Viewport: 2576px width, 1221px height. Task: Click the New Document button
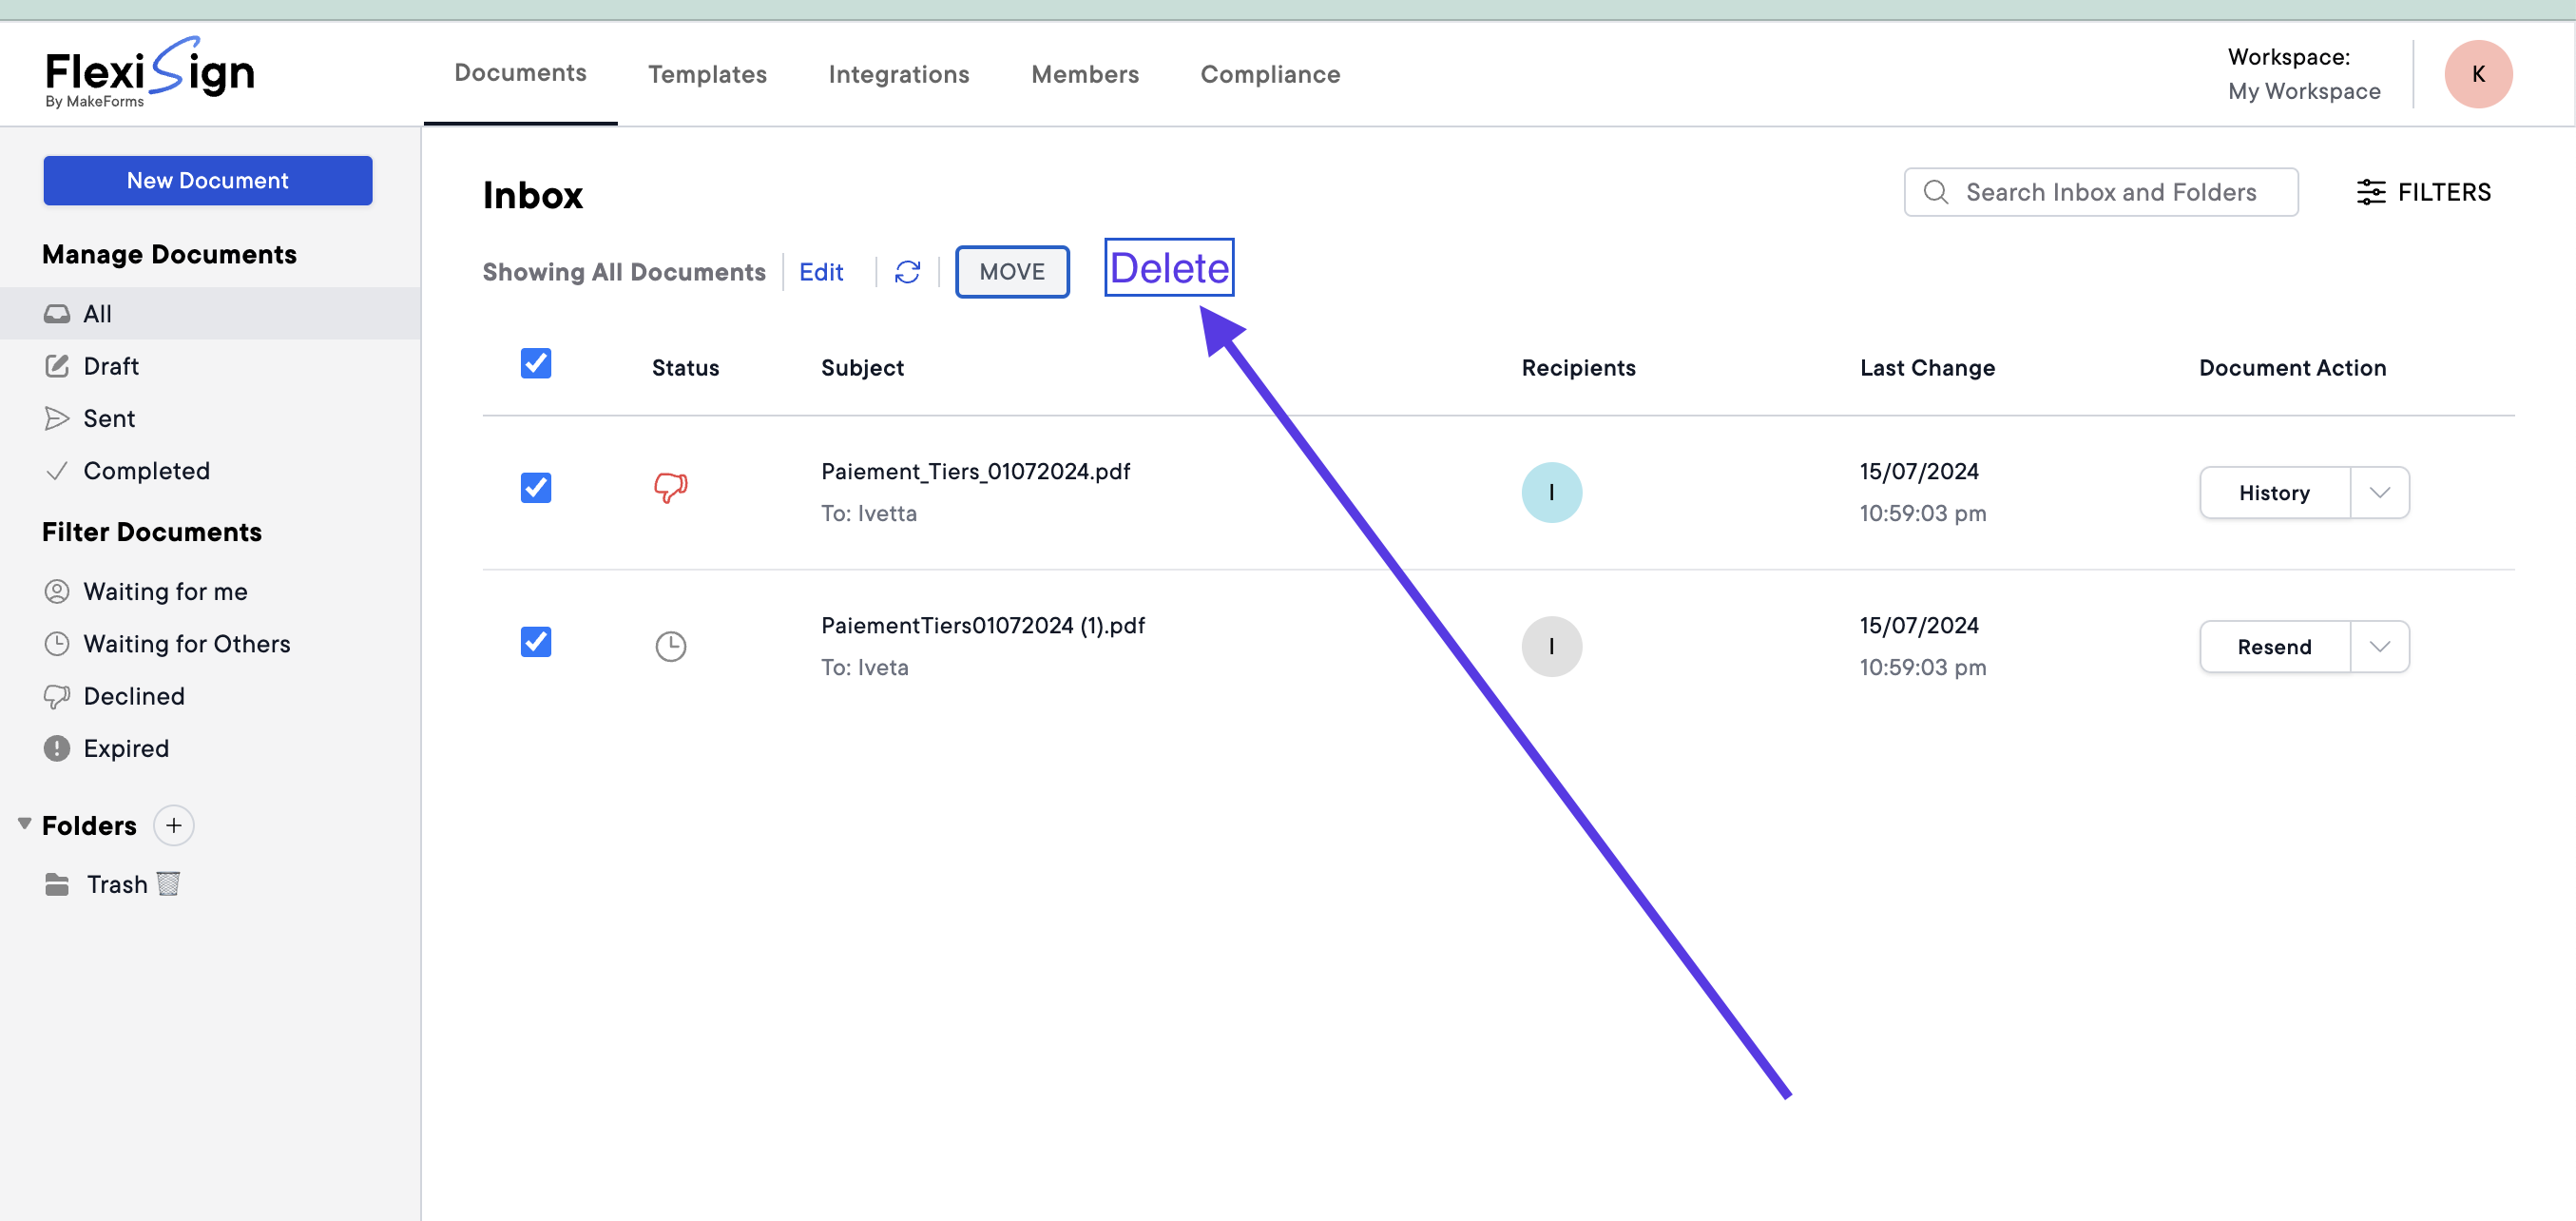pos(208,180)
